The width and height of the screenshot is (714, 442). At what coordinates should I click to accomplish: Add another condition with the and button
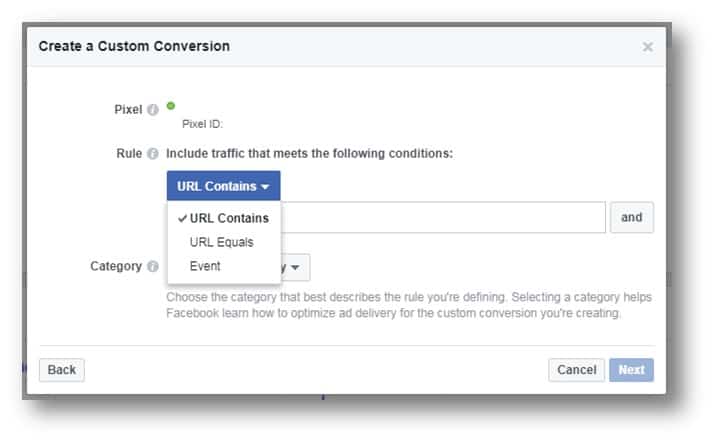[632, 218]
